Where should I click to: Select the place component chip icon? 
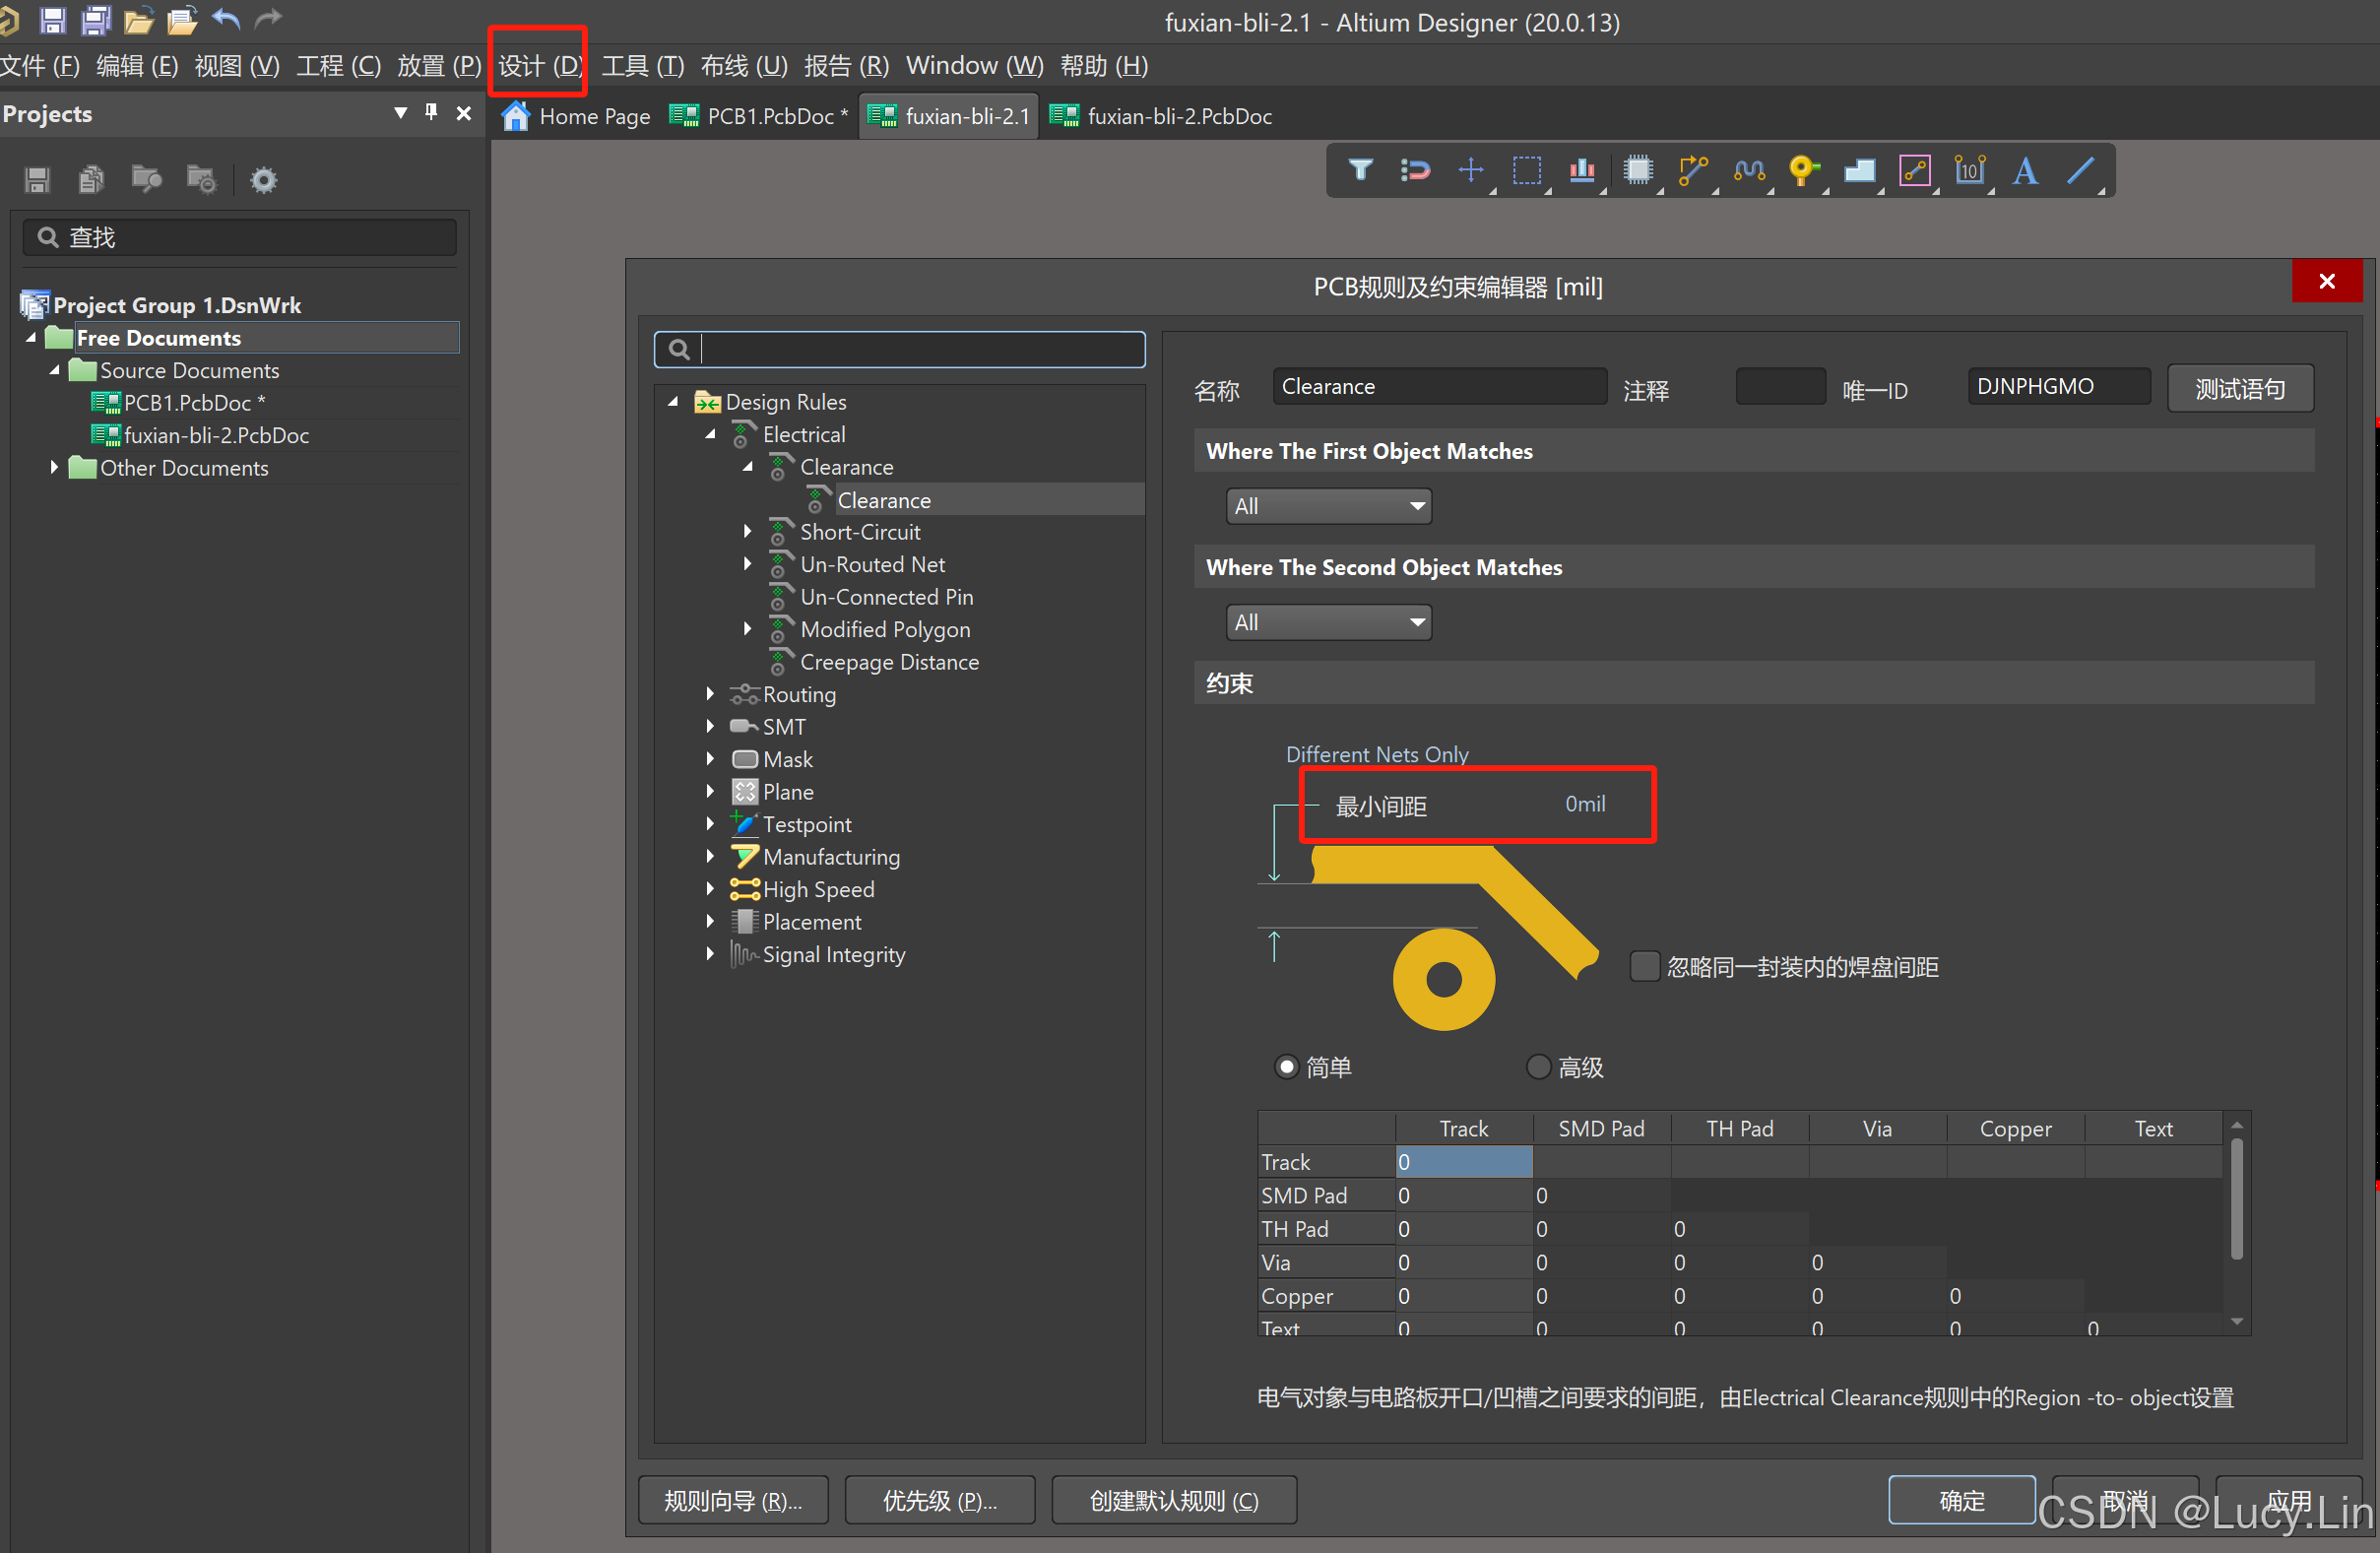1637,171
